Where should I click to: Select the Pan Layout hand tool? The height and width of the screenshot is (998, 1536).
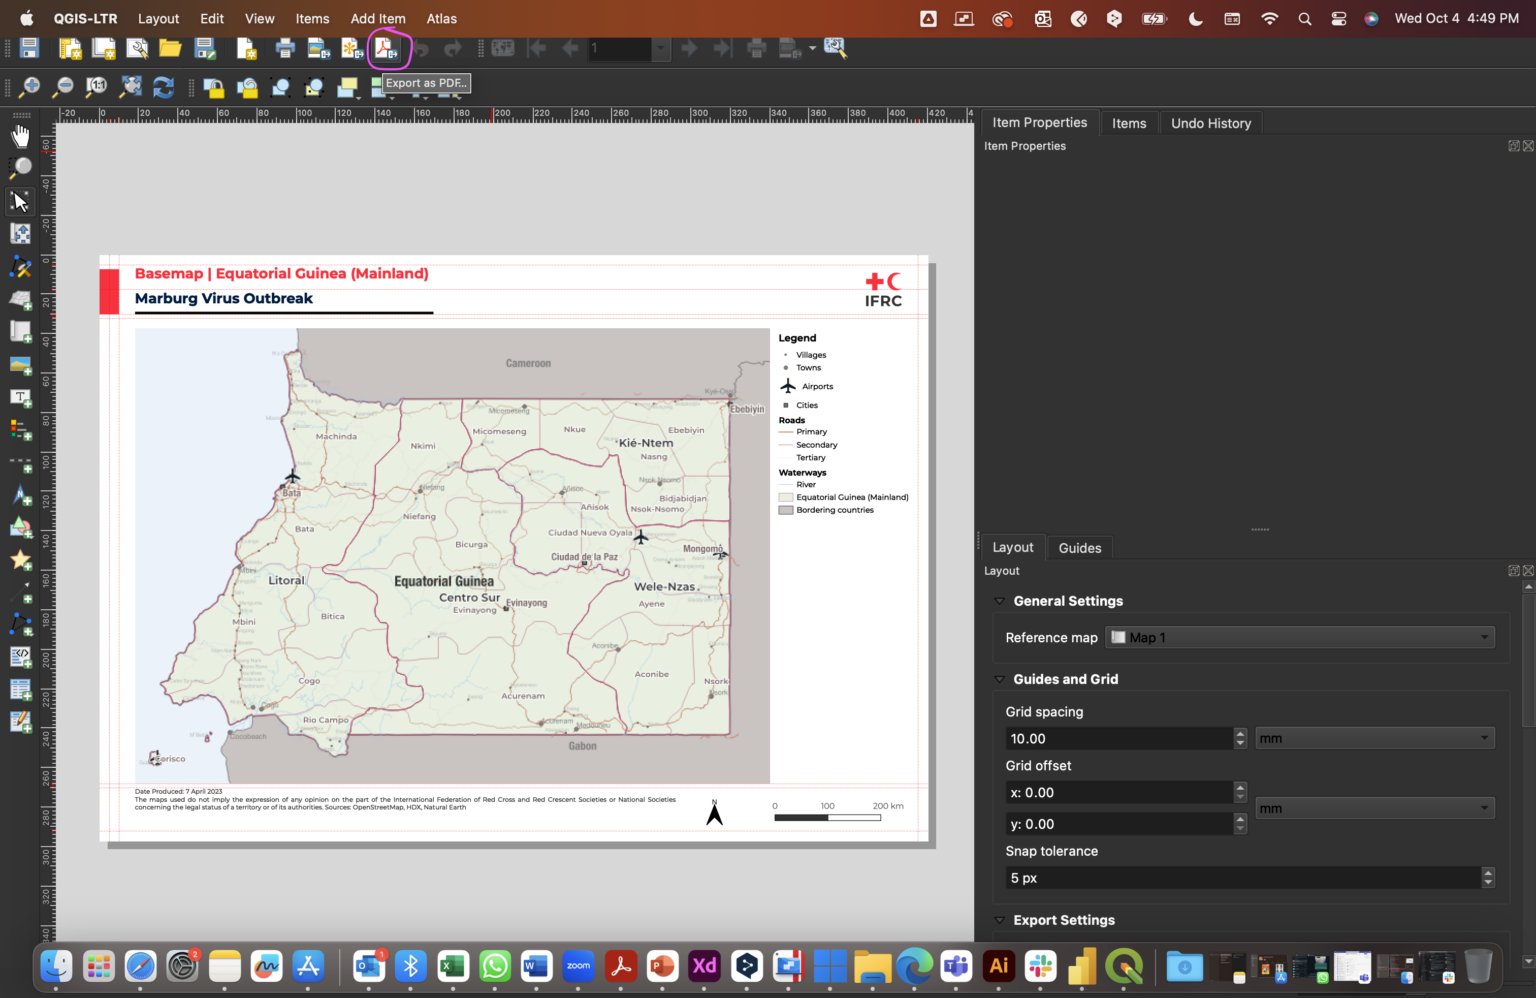tap(20, 135)
